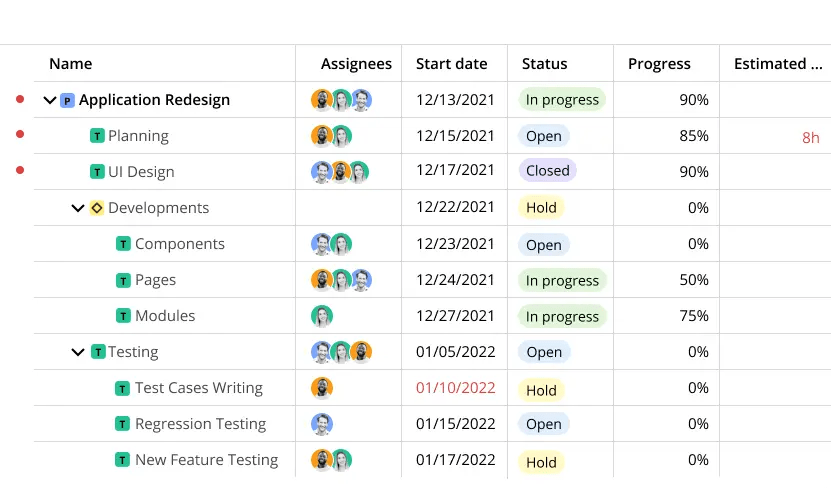Open the In progress status of Pages
Image resolution: width=831 pixels, height=488 pixels.
562,280
